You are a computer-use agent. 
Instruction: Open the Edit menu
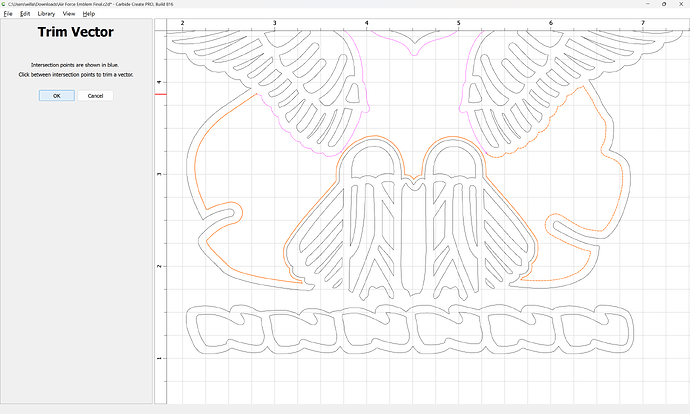[x=25, y=14]
